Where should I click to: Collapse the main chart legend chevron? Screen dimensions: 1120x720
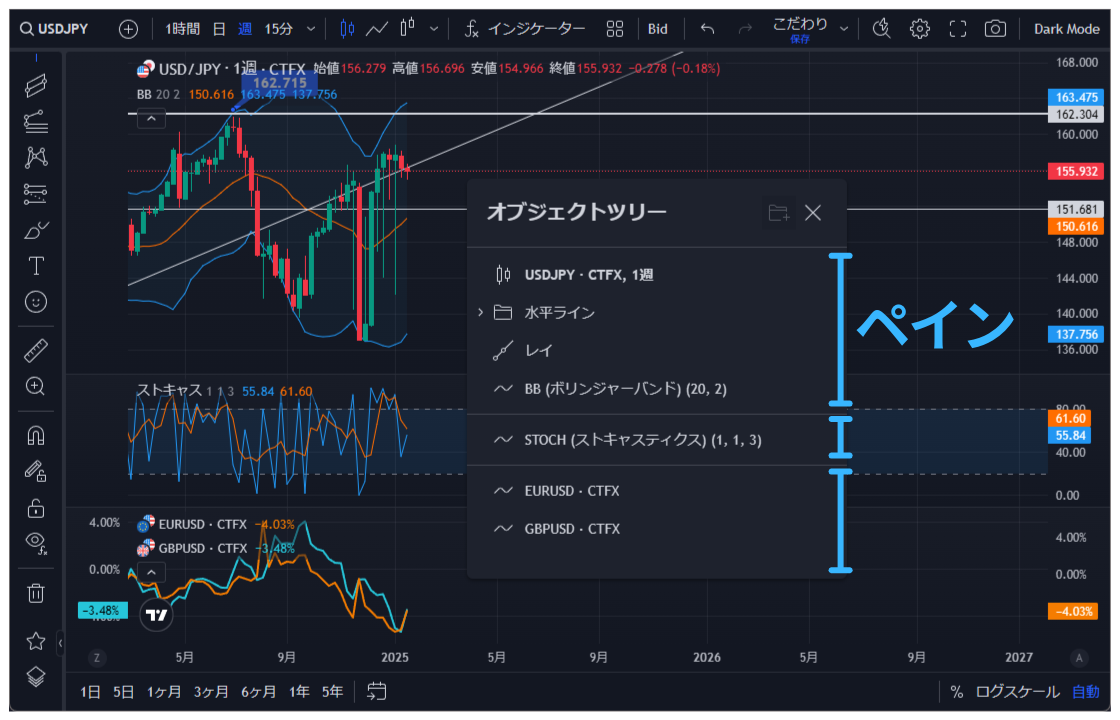(x=151, y=119)
